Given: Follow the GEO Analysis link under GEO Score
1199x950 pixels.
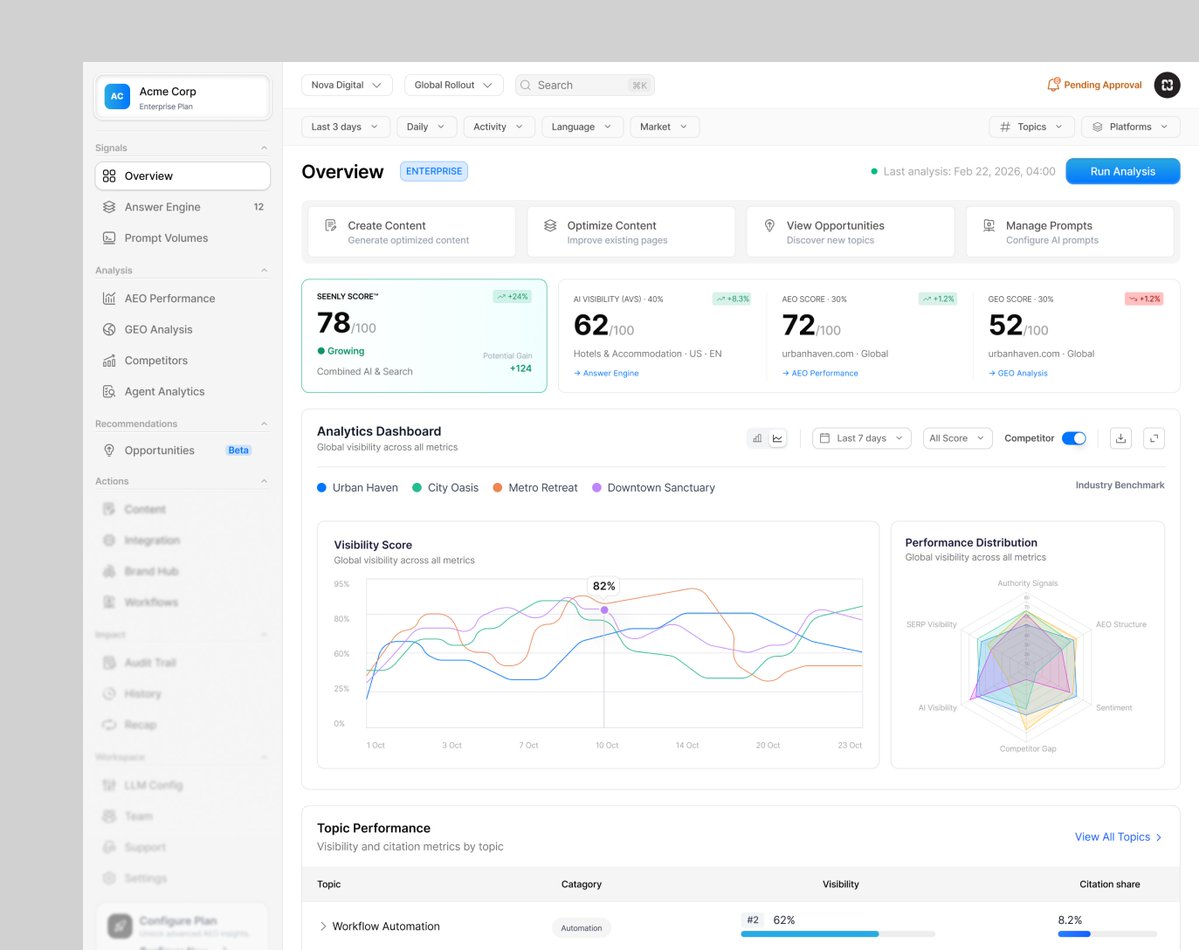Looking at the screenshot, I should (x=1018, y=373).
